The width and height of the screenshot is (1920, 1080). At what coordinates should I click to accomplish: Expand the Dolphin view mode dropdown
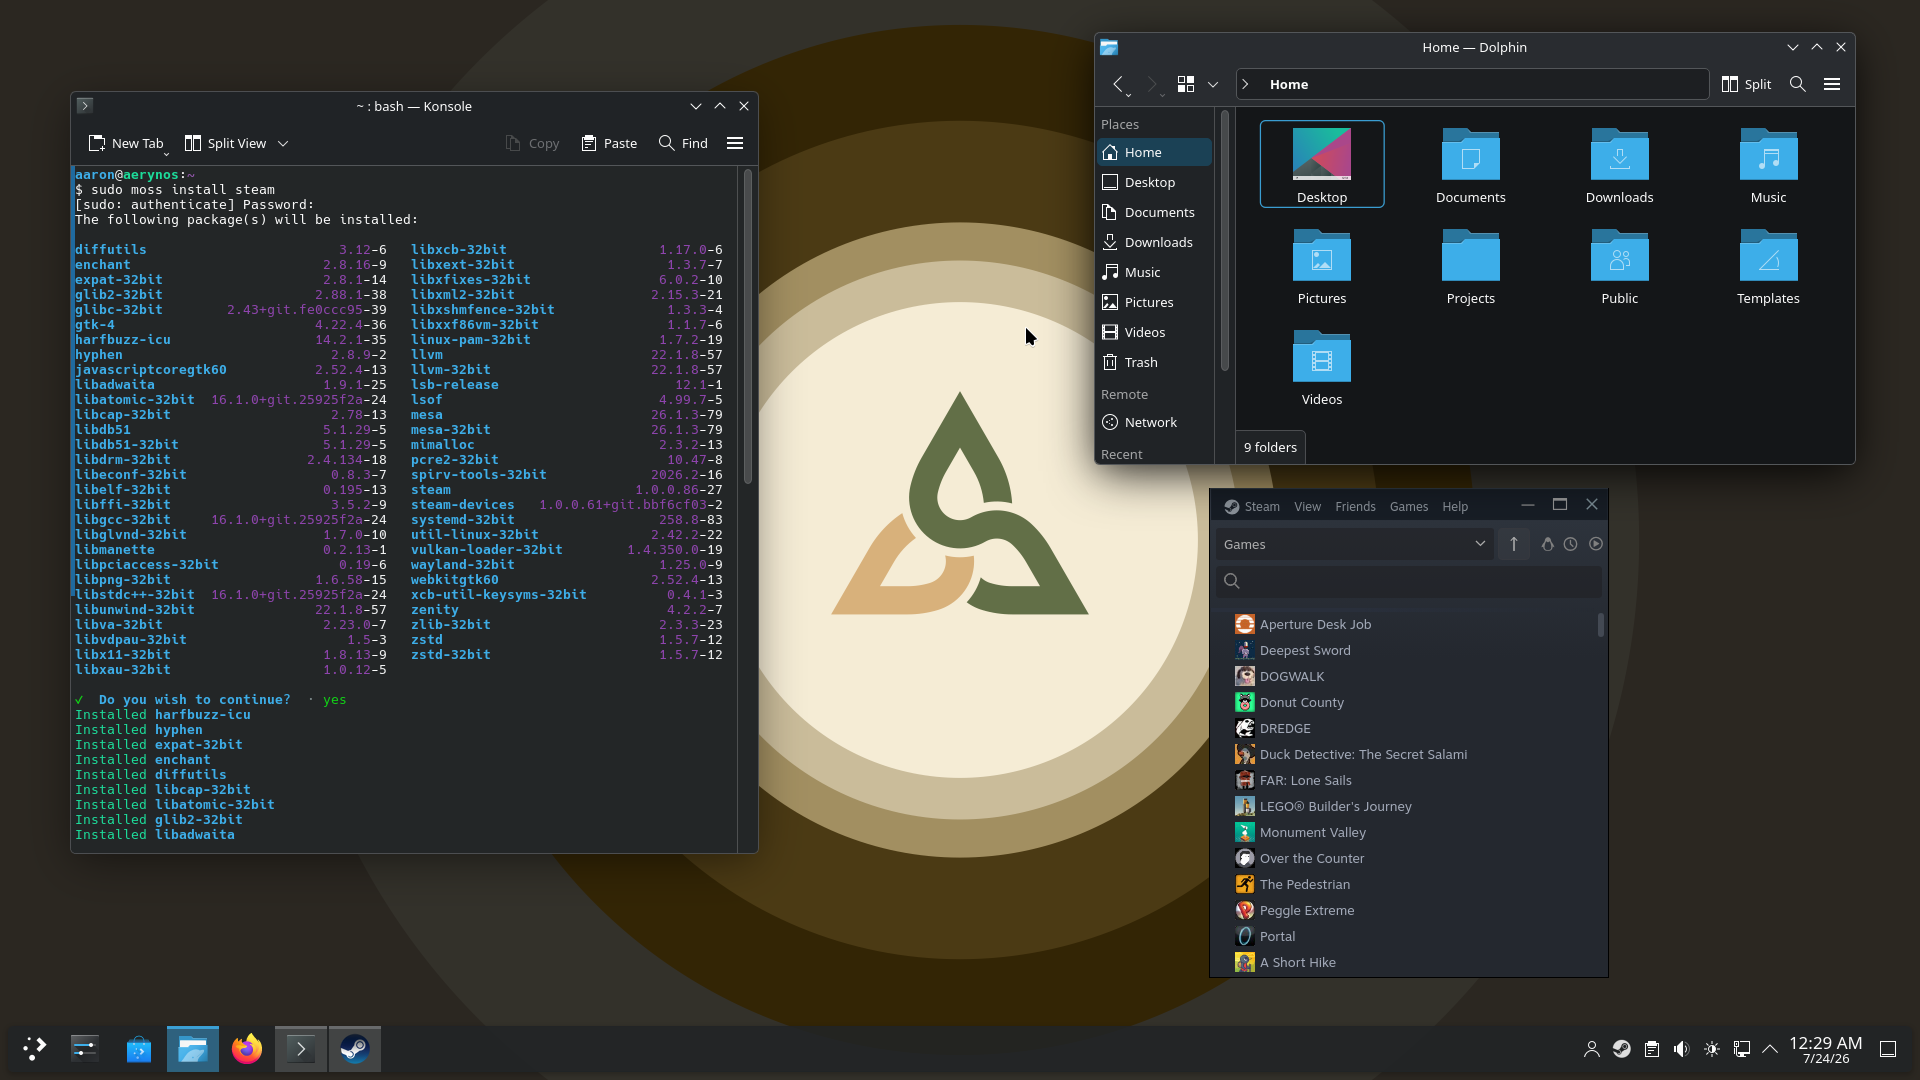click(1213, 84)
